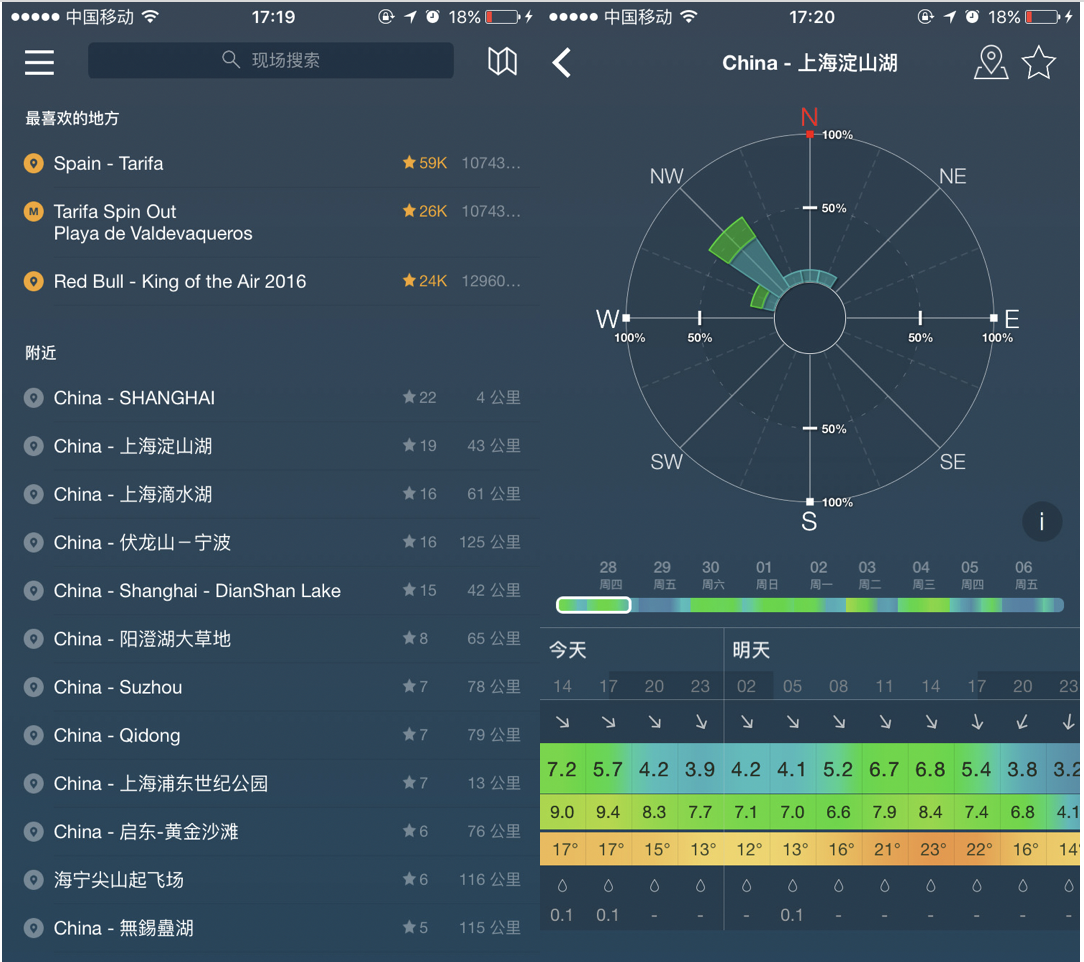Image resolution: width=1084 pixels, height=962 pixels.
Task: Click the Tarifa Spin Out M badge
Action: [34, 211]
